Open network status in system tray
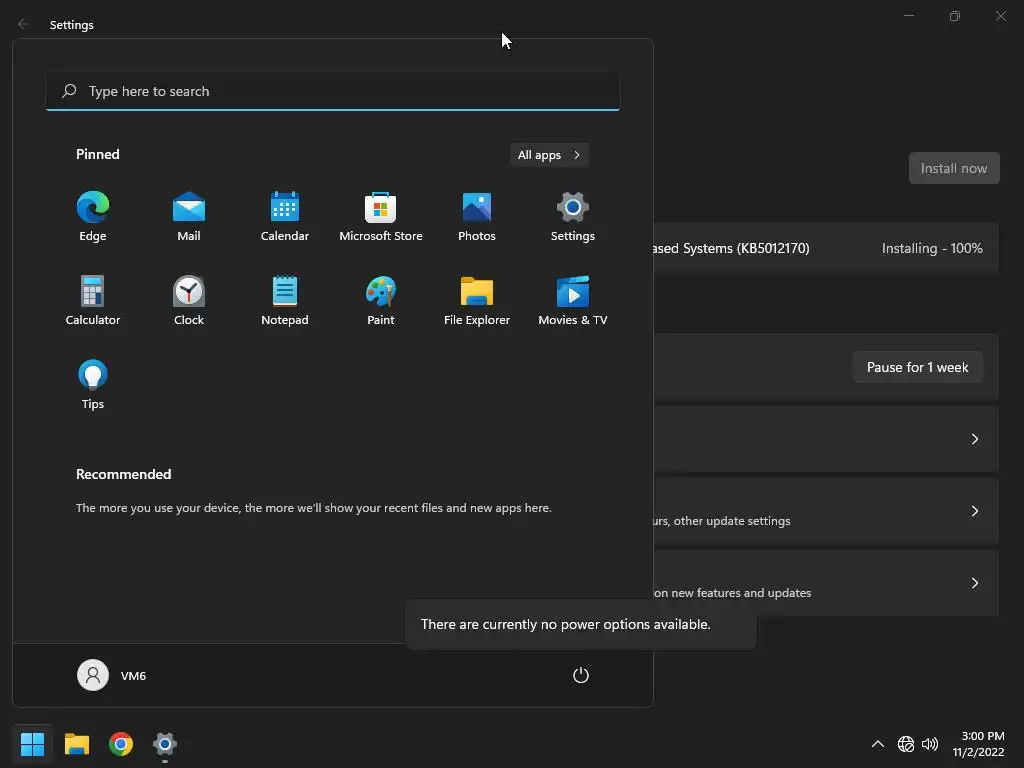The height and width of the screenshot is (768, 1024). point(906,744)
